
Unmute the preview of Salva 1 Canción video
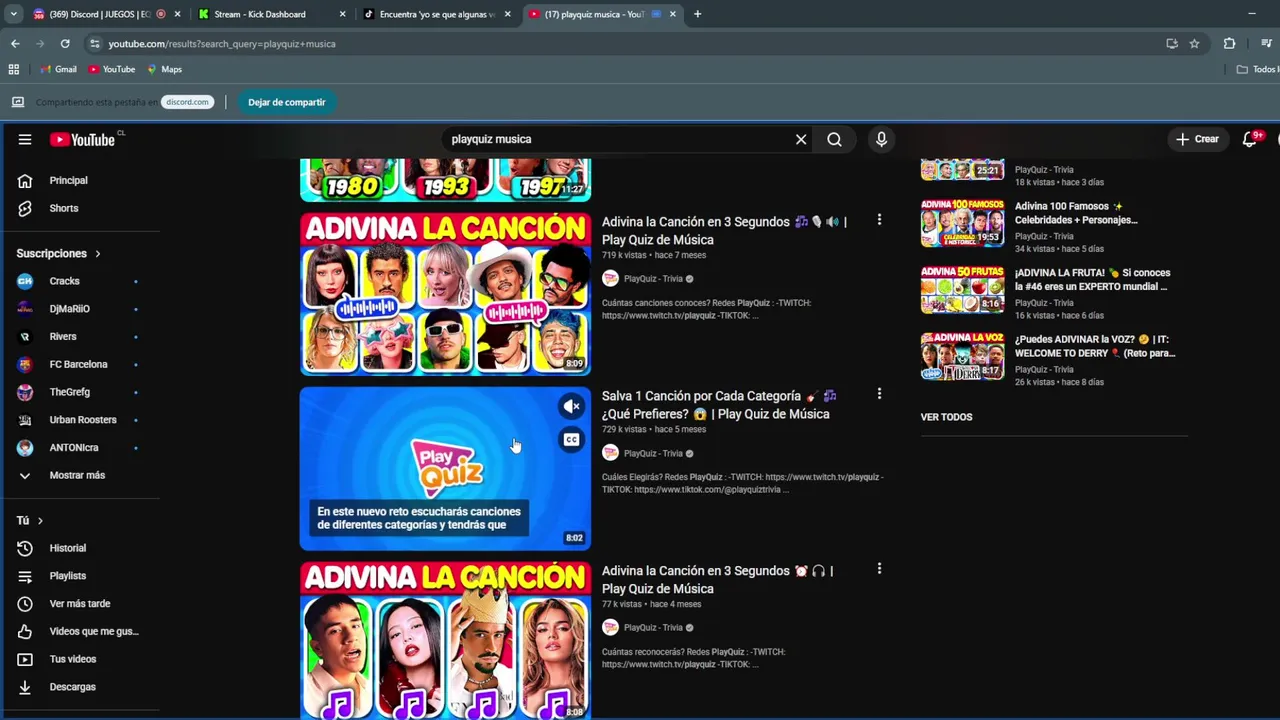[571, 406]
